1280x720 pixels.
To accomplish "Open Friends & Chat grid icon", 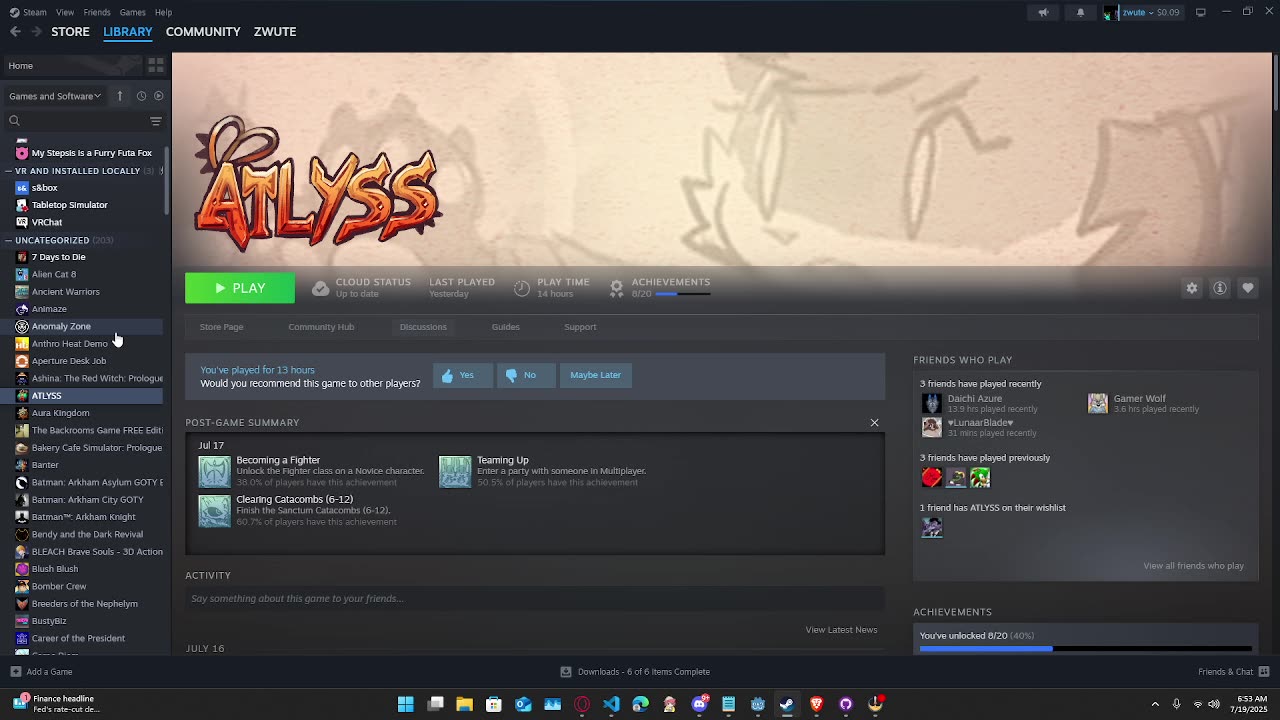I will pos(1264,672).
